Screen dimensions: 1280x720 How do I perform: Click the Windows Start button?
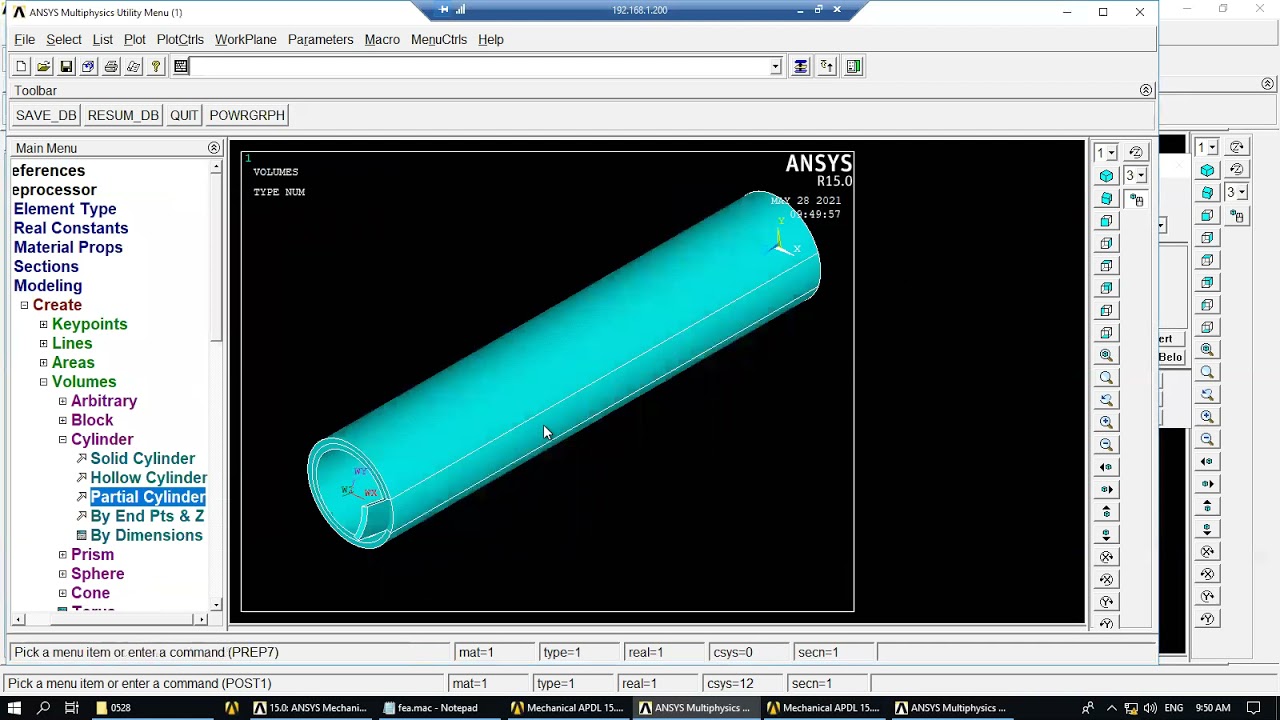[14, 708]
